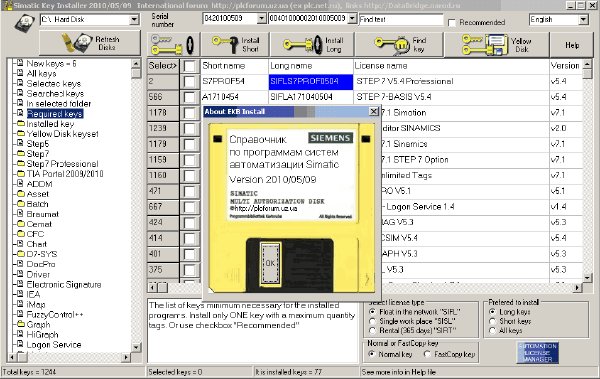600x379 pixels.
Task: Select FastCopy key option
Action: tap(427, 354)
